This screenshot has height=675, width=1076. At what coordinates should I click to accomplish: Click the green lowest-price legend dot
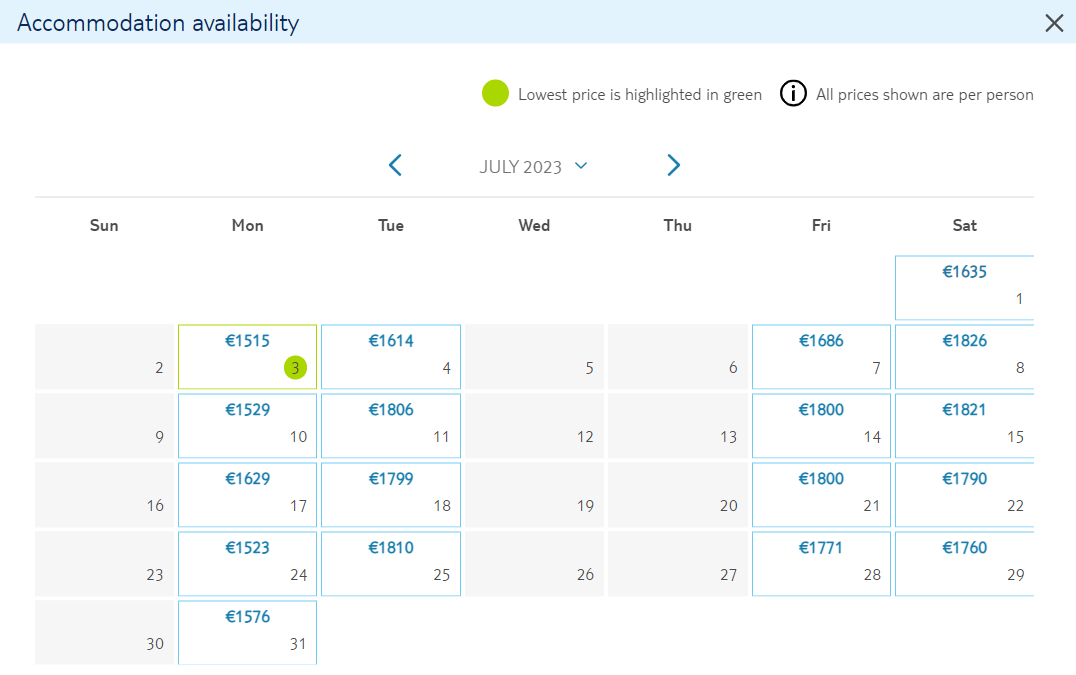tap(495, 93)
